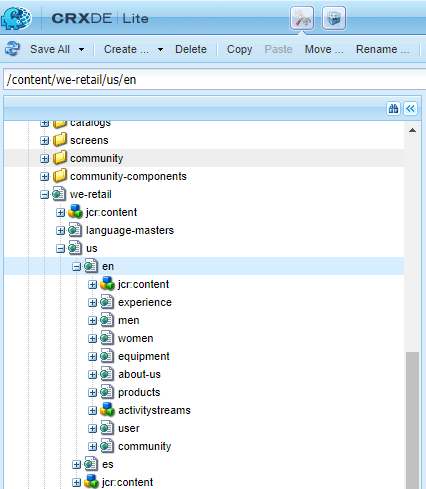426x489 pixels.
Task: Select the products tree node
Action: [139, 392]
